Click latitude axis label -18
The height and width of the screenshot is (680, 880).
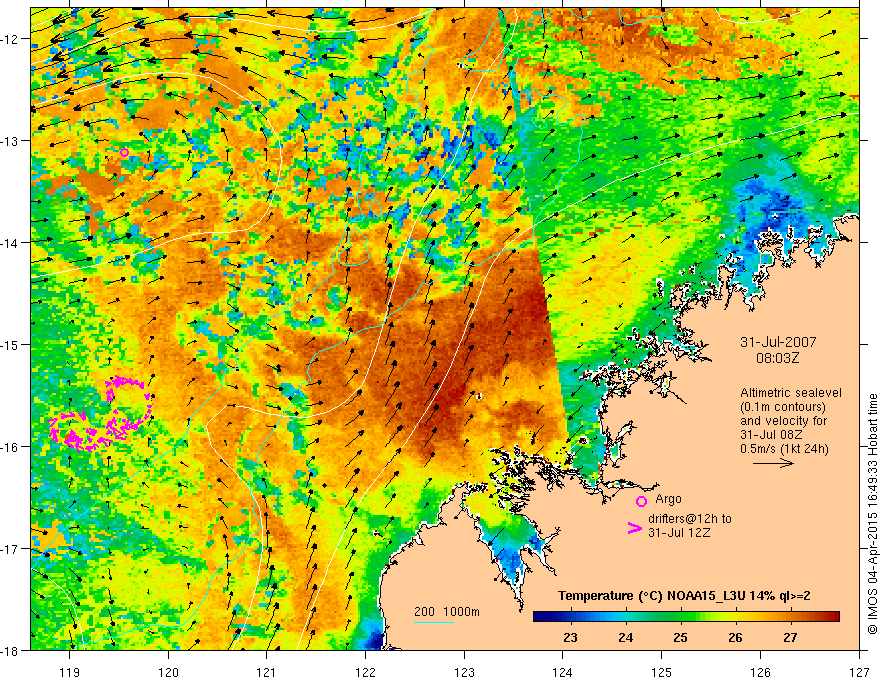tap(11, 650)
